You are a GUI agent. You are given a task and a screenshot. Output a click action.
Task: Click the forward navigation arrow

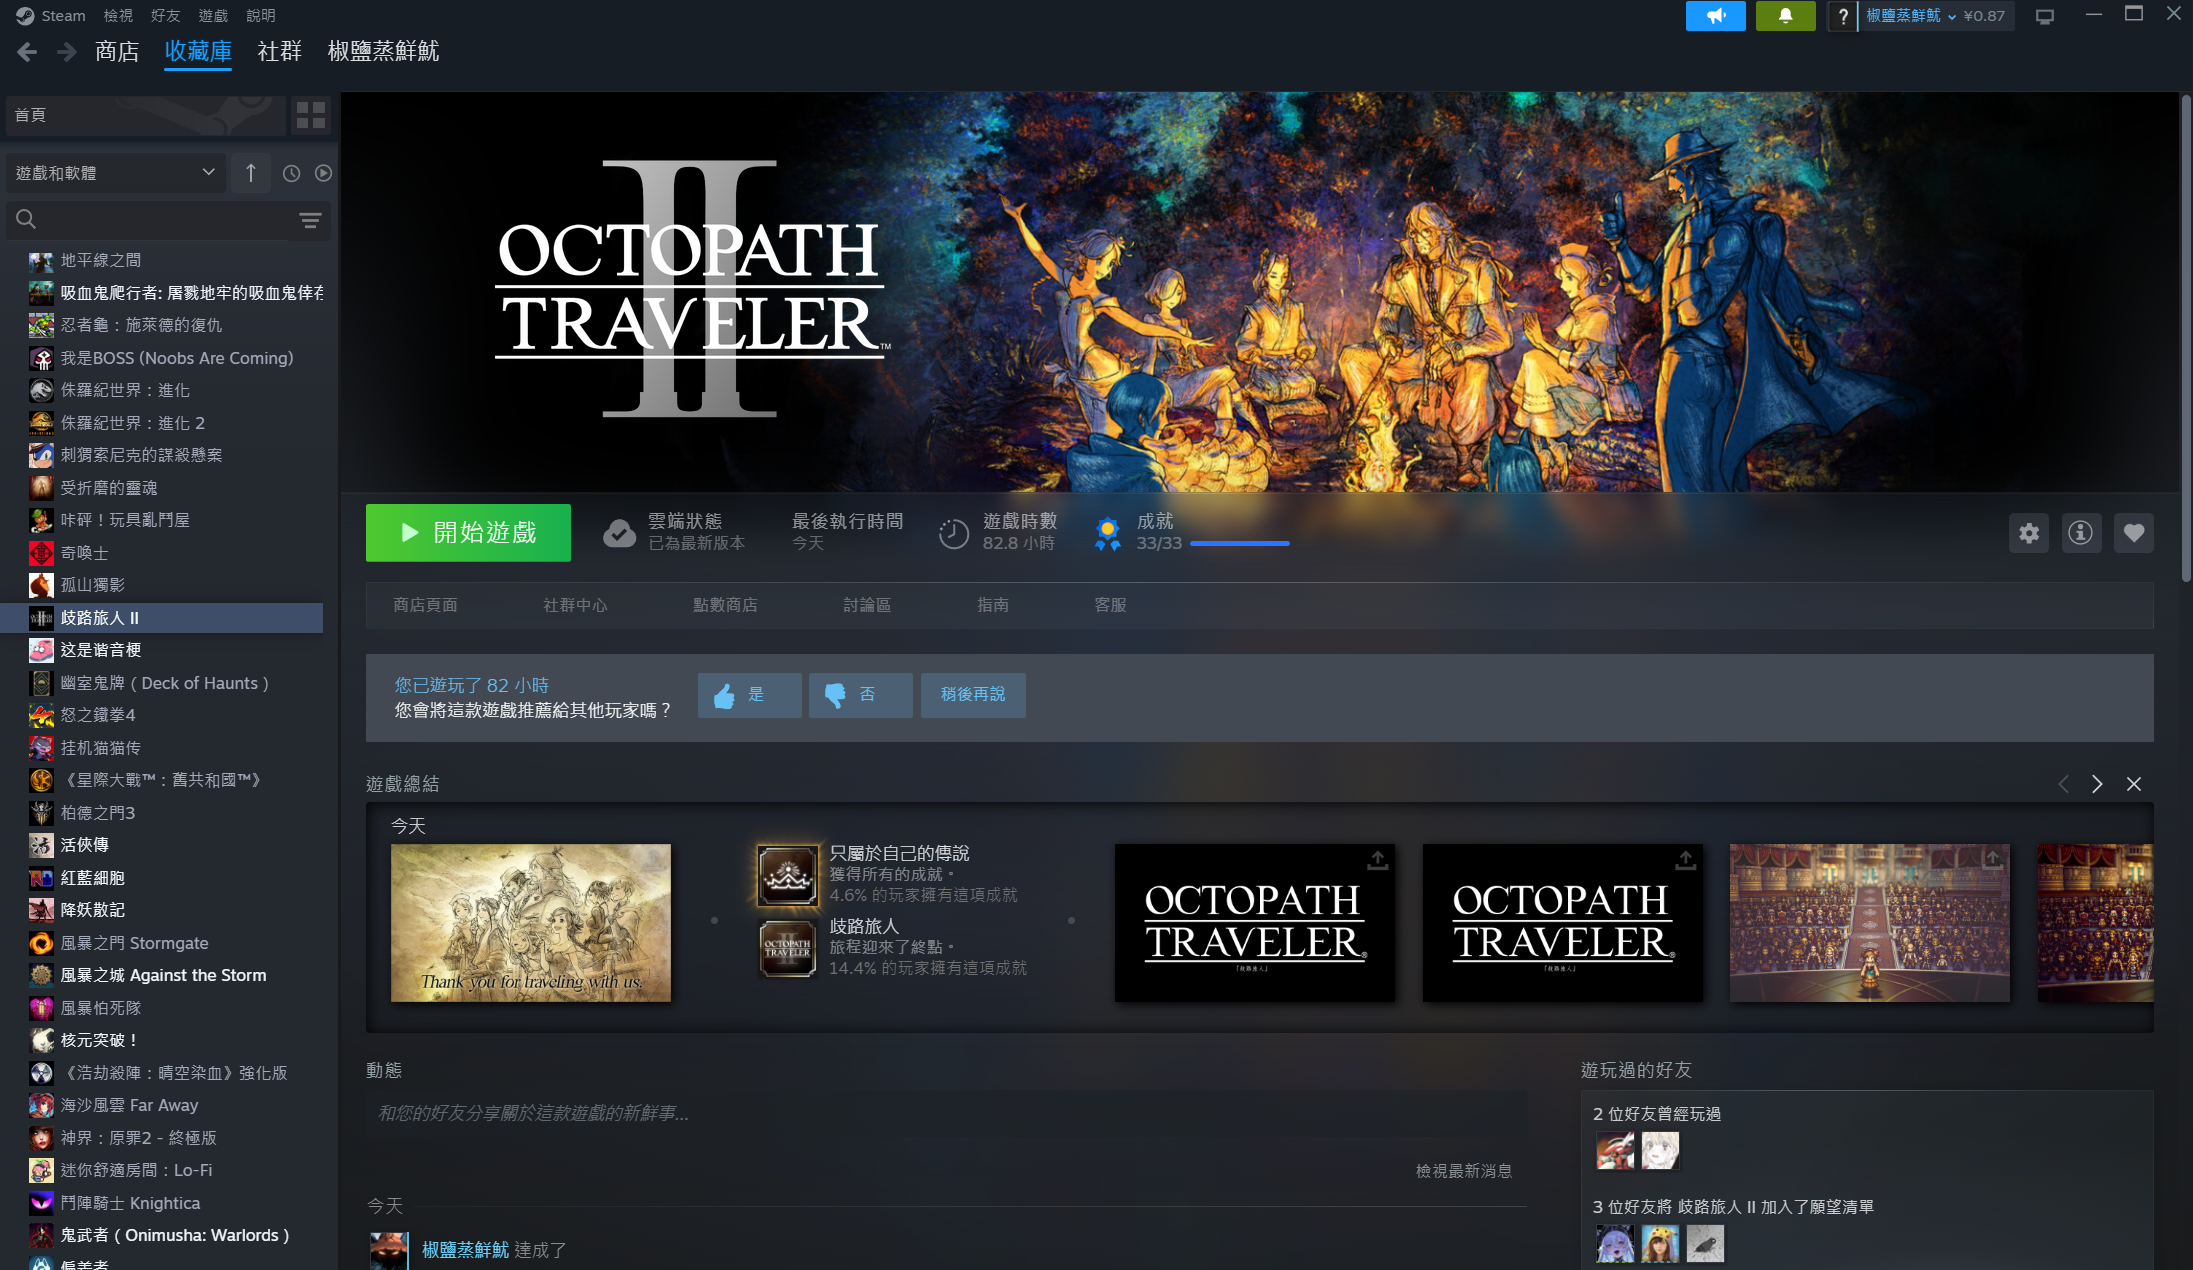click(x=66, y=52)
